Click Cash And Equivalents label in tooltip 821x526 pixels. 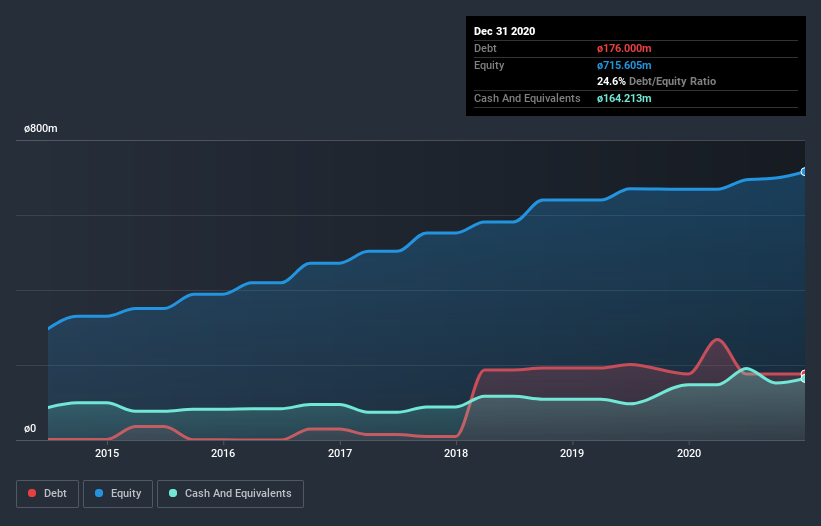tap(527, 98)
